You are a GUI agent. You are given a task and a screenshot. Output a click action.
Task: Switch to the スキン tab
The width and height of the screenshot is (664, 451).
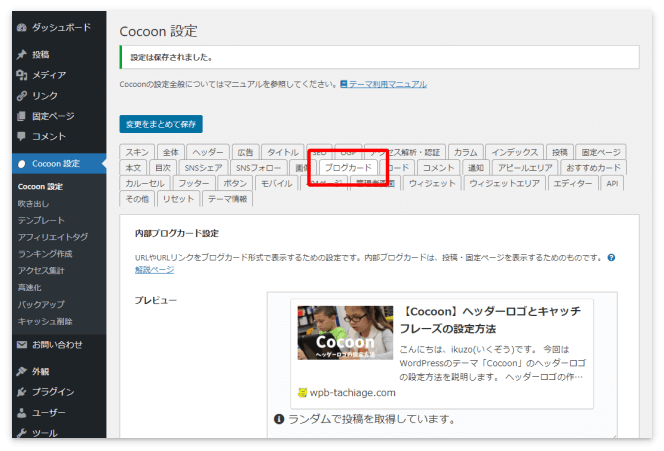137,152
